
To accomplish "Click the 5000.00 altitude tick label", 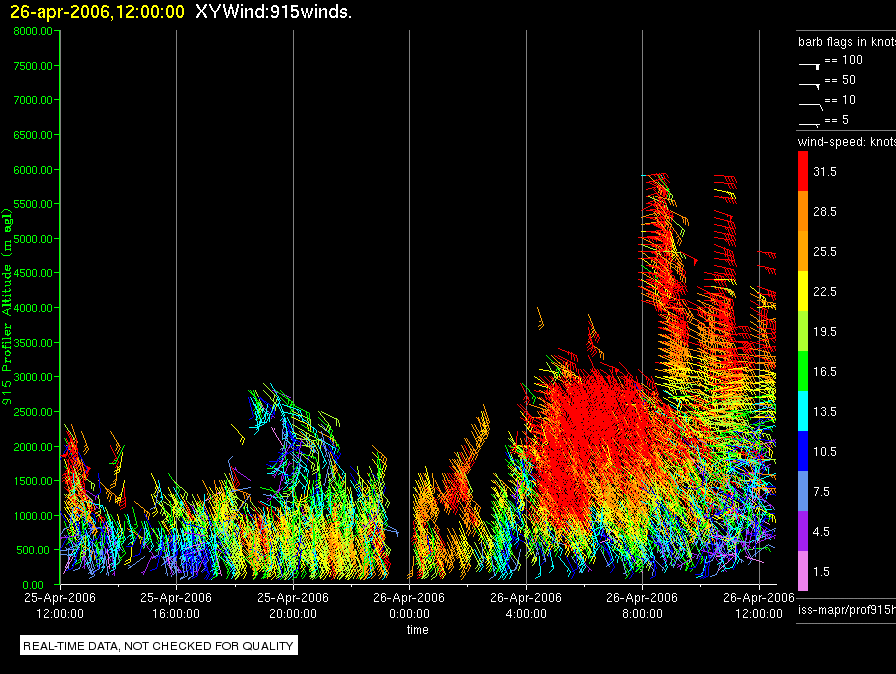I will point(33,239).
